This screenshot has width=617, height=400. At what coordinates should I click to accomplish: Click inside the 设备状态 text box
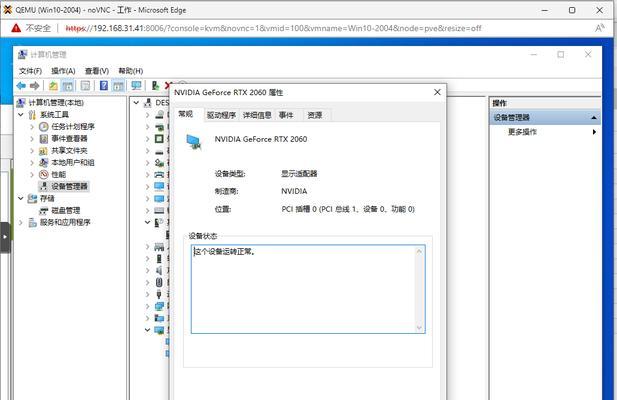click(304, 289)
